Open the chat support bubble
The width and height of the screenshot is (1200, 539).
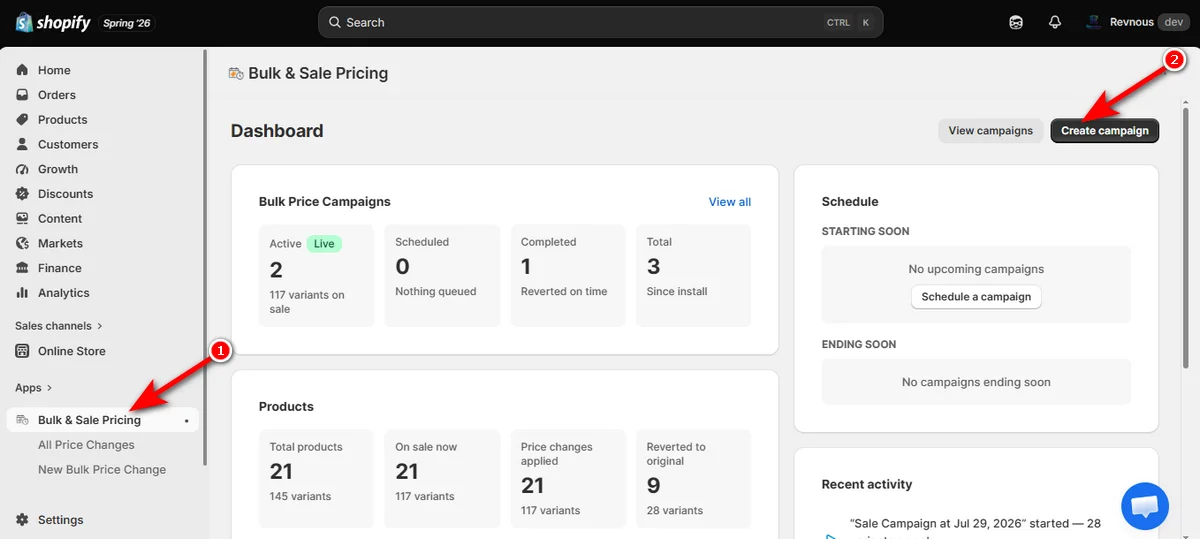click(1145, 506)
